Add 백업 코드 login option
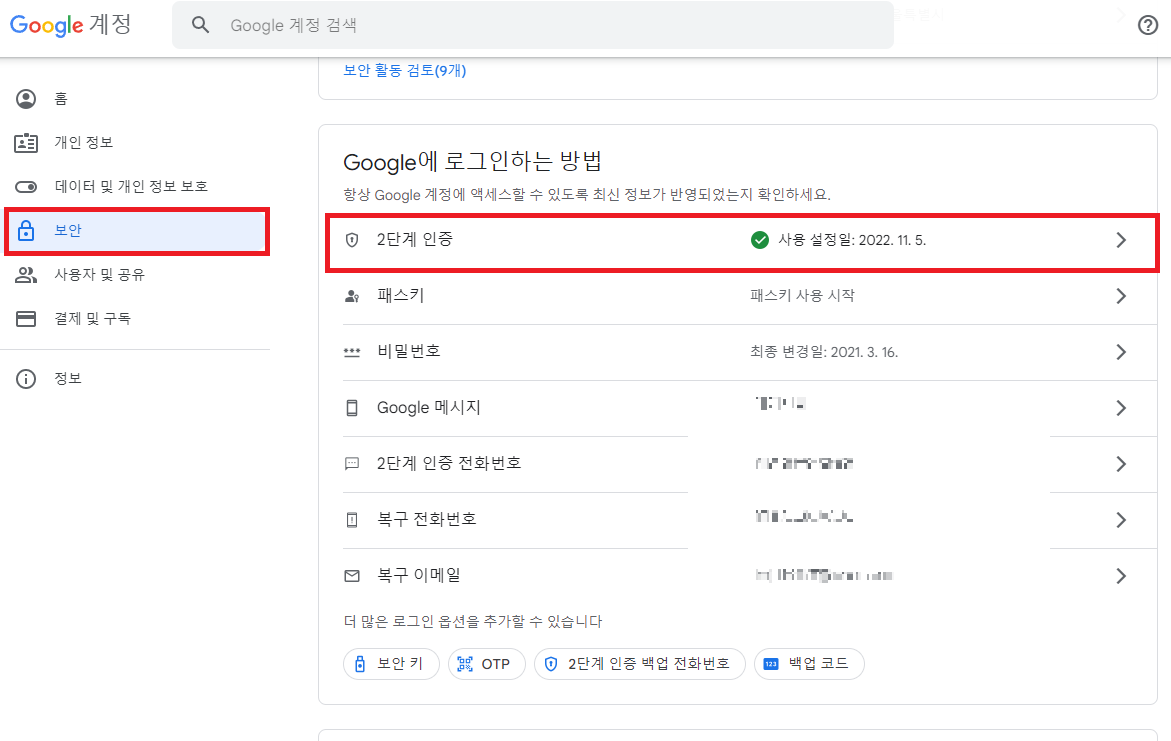This screenshot has width=1171, height=741. (810, 664)
